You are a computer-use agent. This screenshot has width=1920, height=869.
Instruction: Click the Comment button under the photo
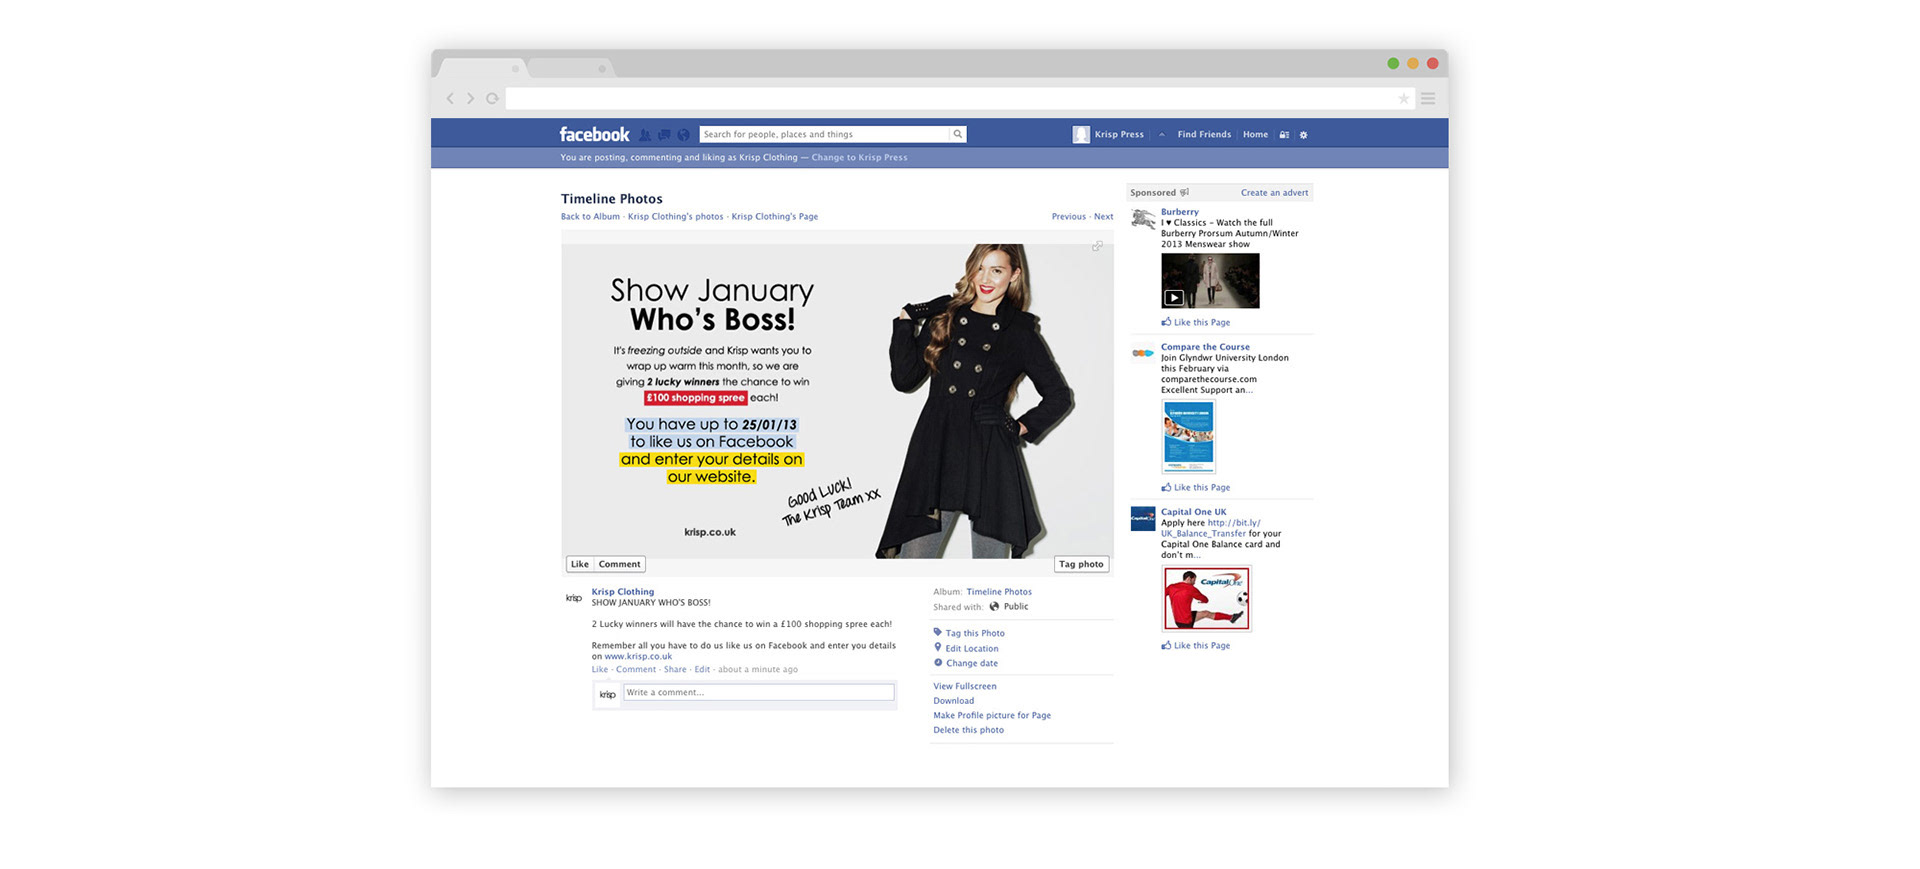click(620, 564)
